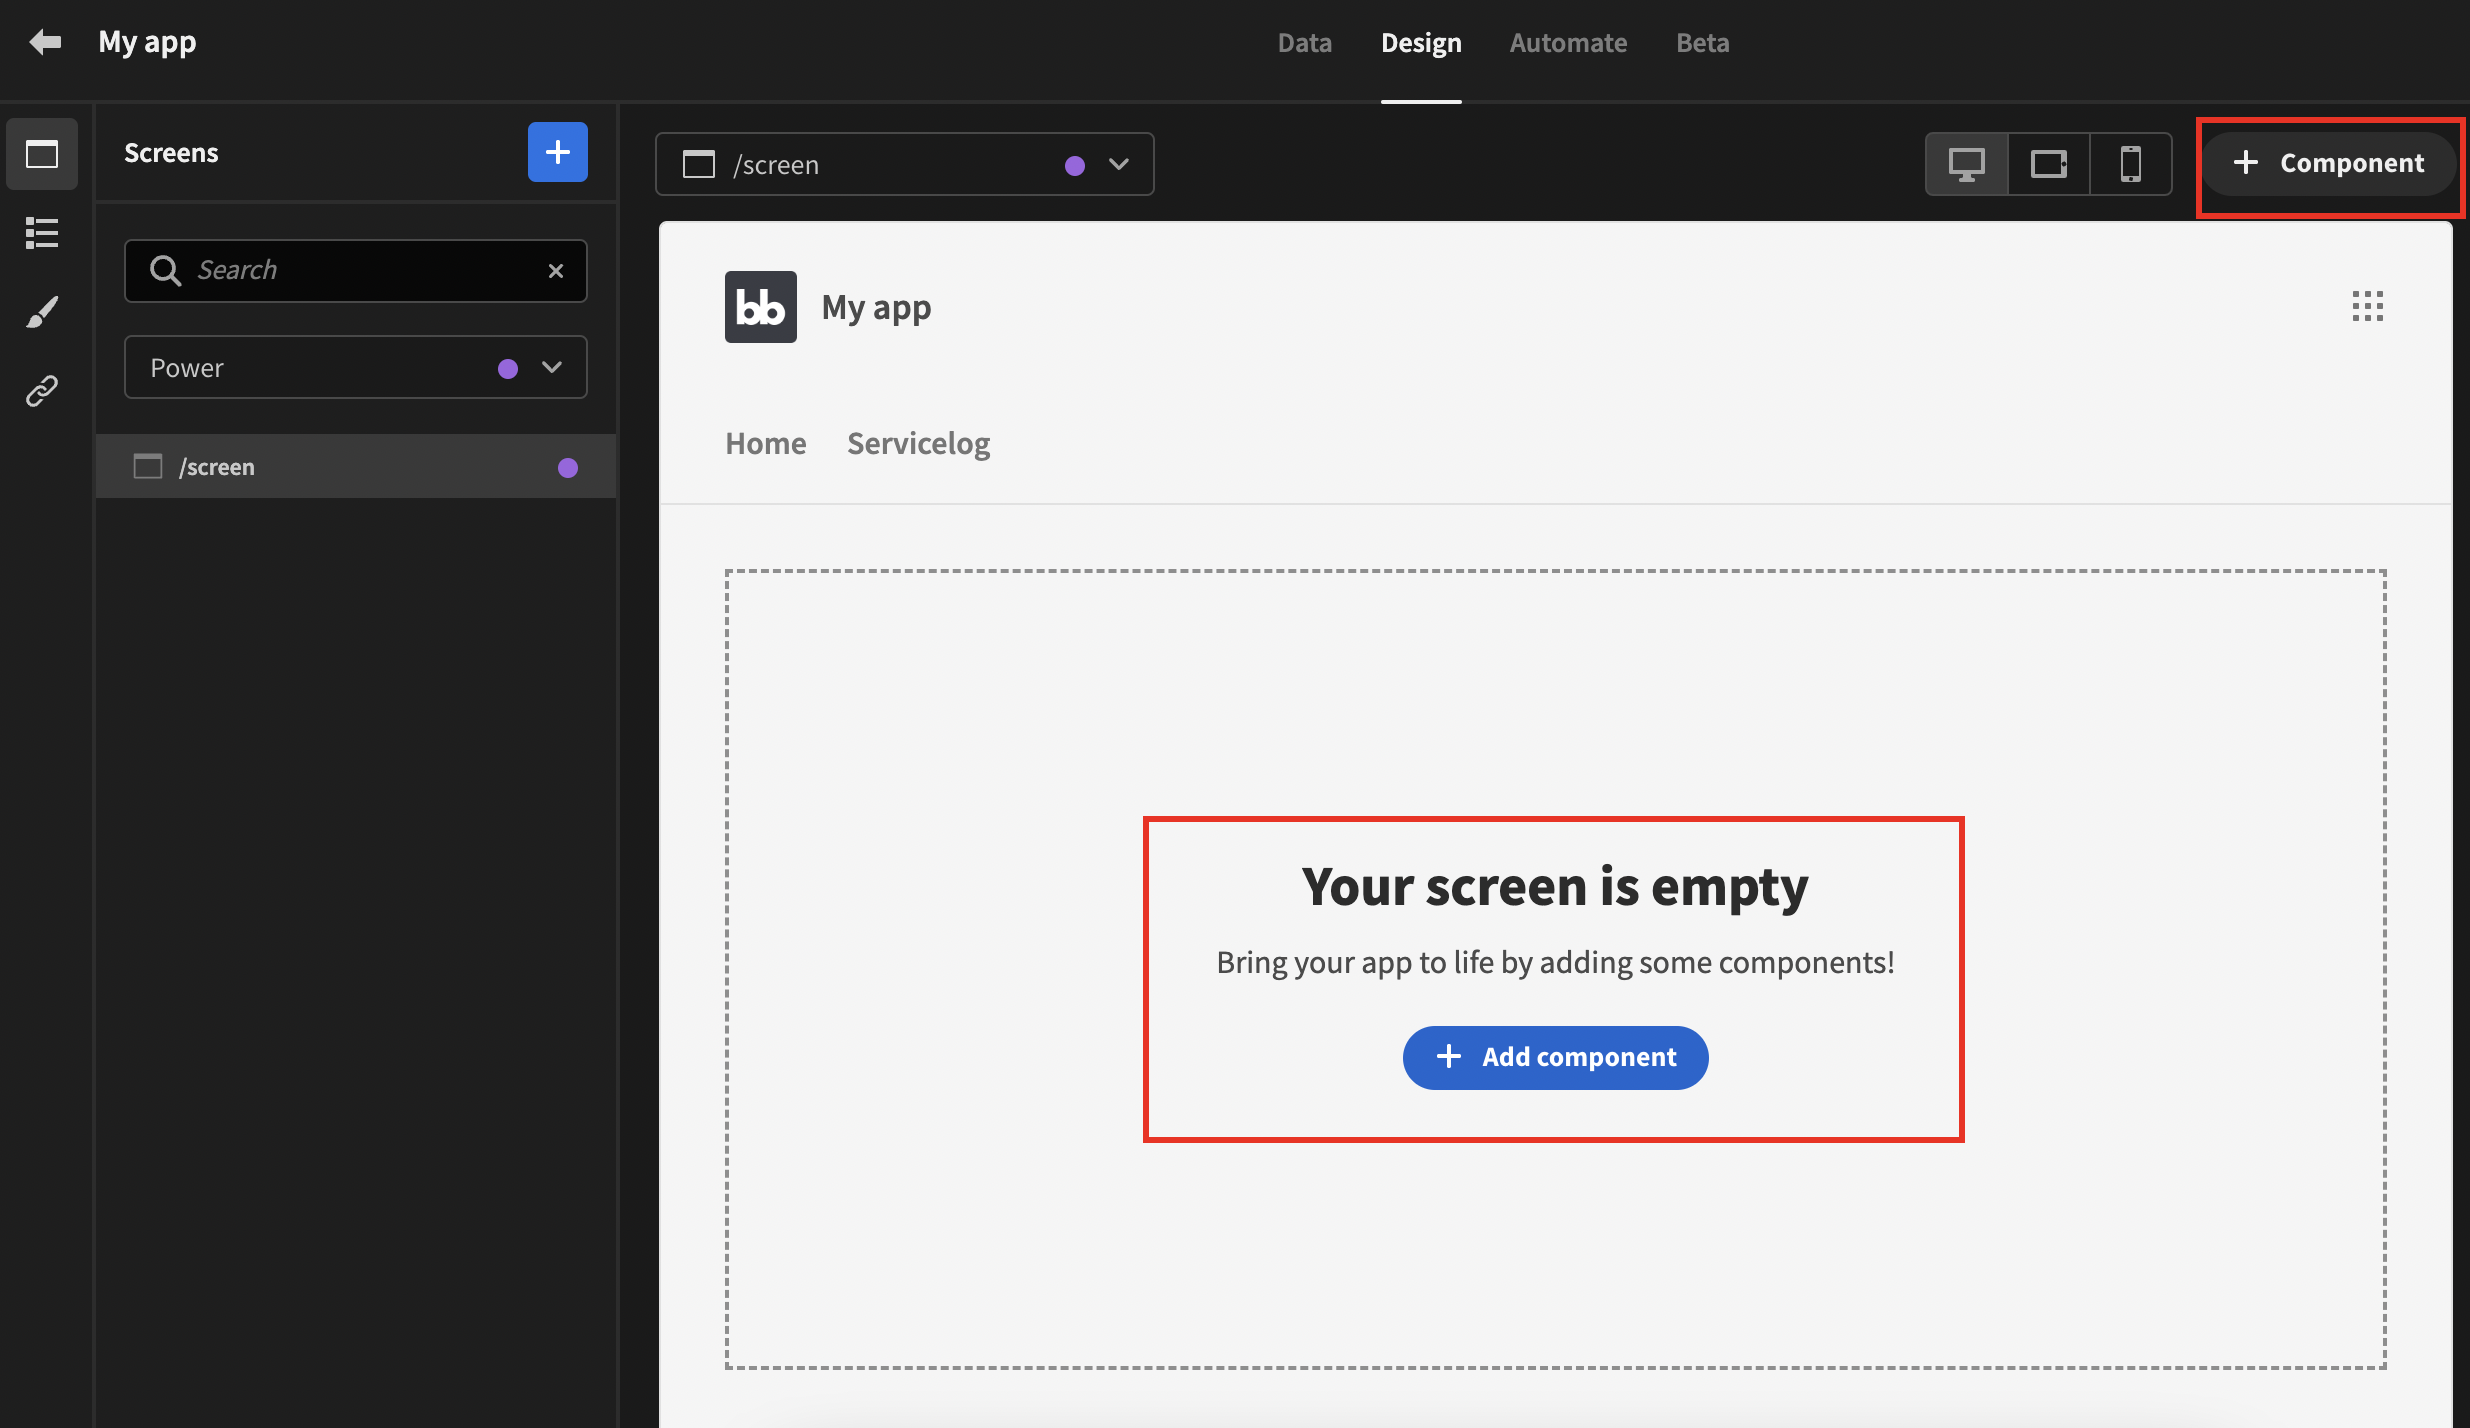Switch to the Automate tab
Viewport: 2470px width, 1428px height.
tap(1567, 43)
